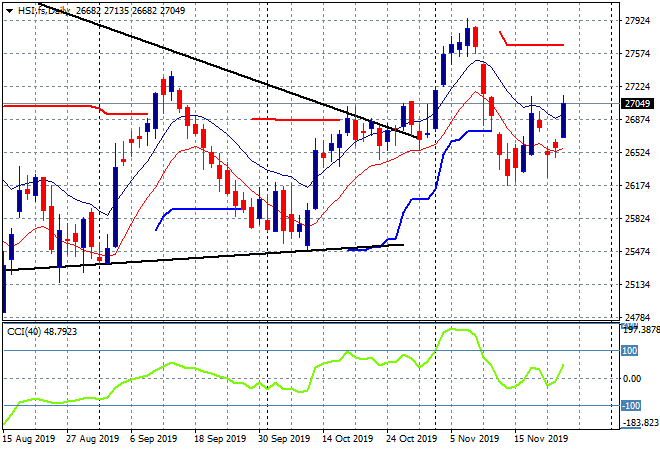Click the 26524 price axis label
660x450 pixels.
[637, 152]
